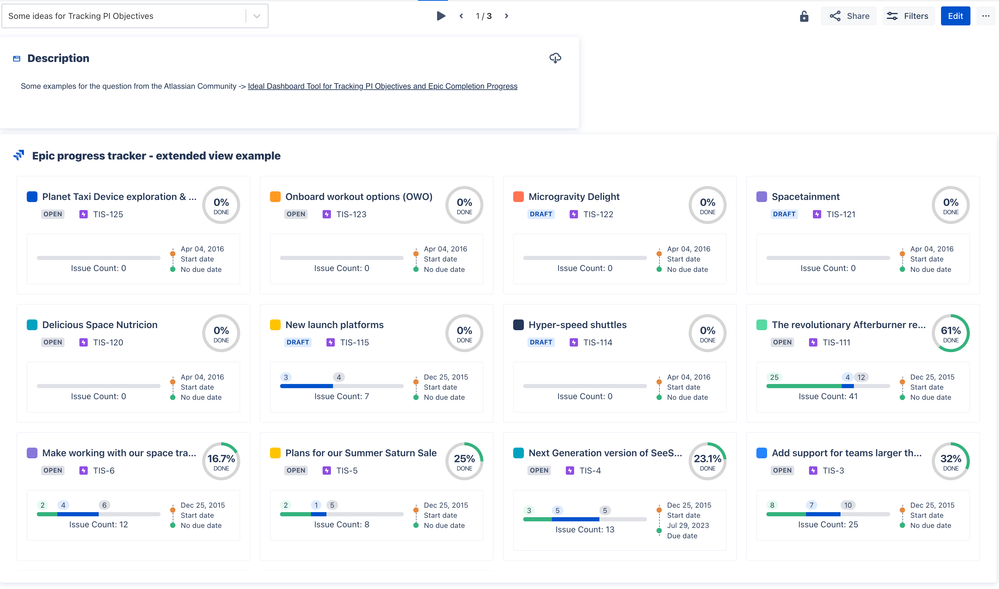The height and width of the screenshot is (589, 999).
Task: Go to next dashboard page arrow
Action: click(x=507, y=16)
